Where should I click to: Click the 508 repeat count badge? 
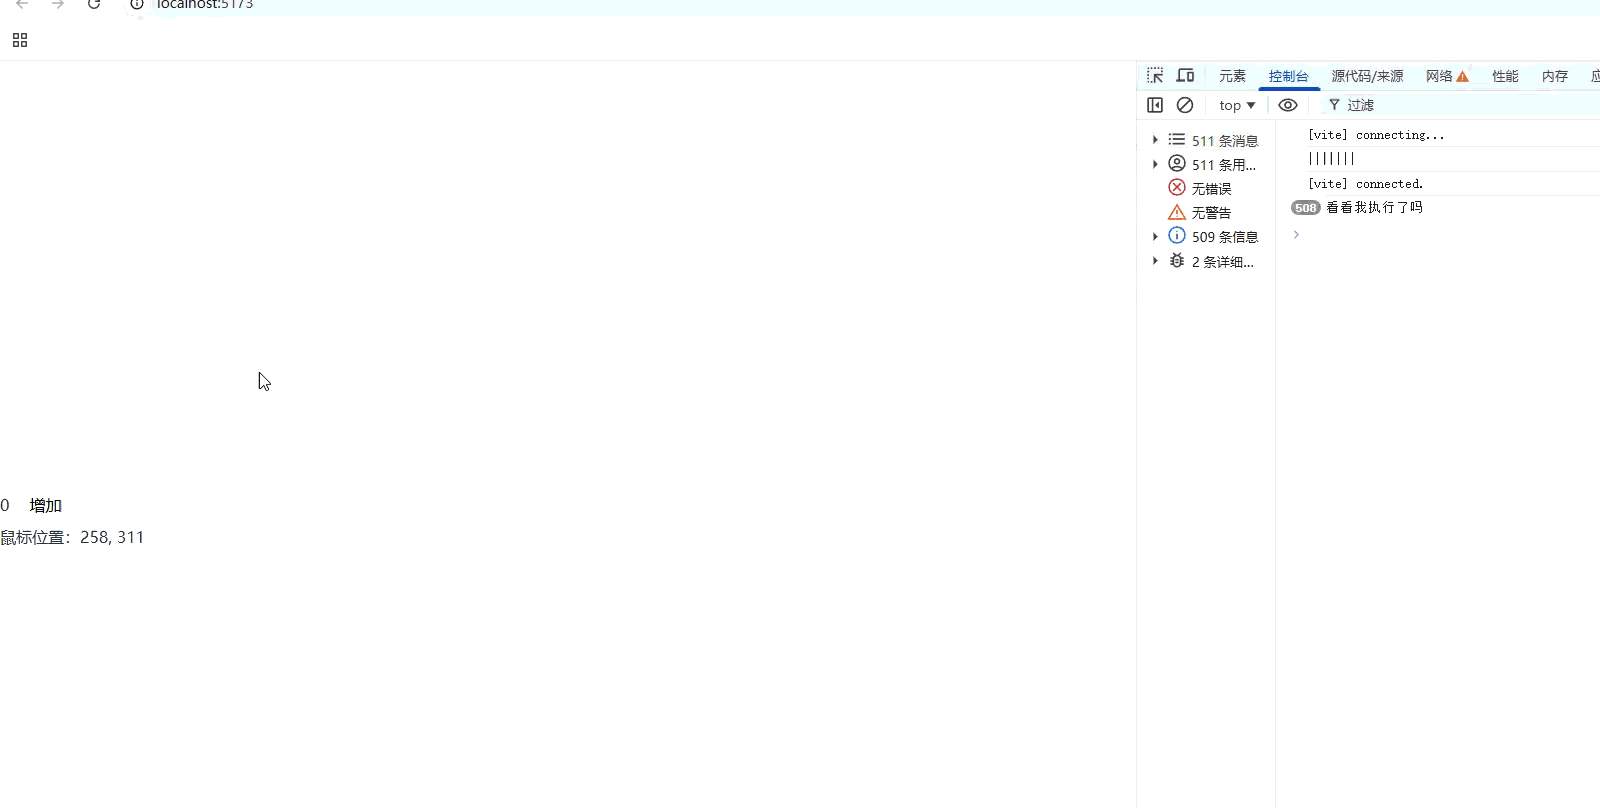[x=1305, y=208]
